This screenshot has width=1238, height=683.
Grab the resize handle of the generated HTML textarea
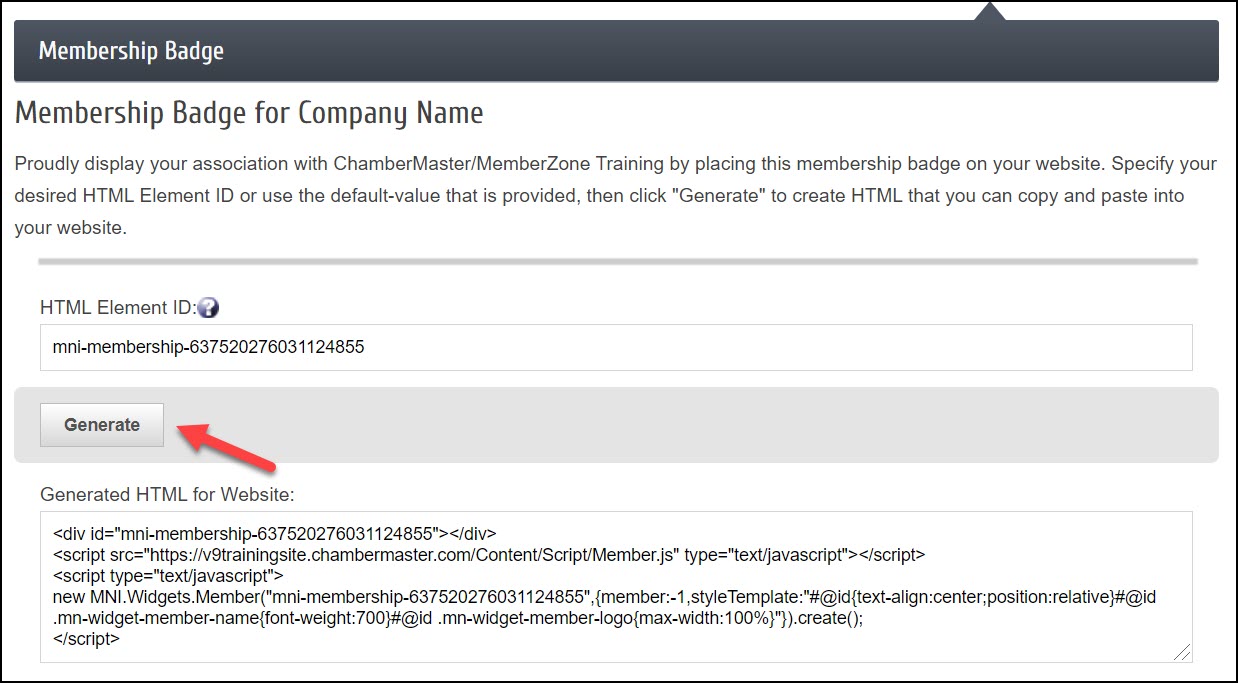1182,652
